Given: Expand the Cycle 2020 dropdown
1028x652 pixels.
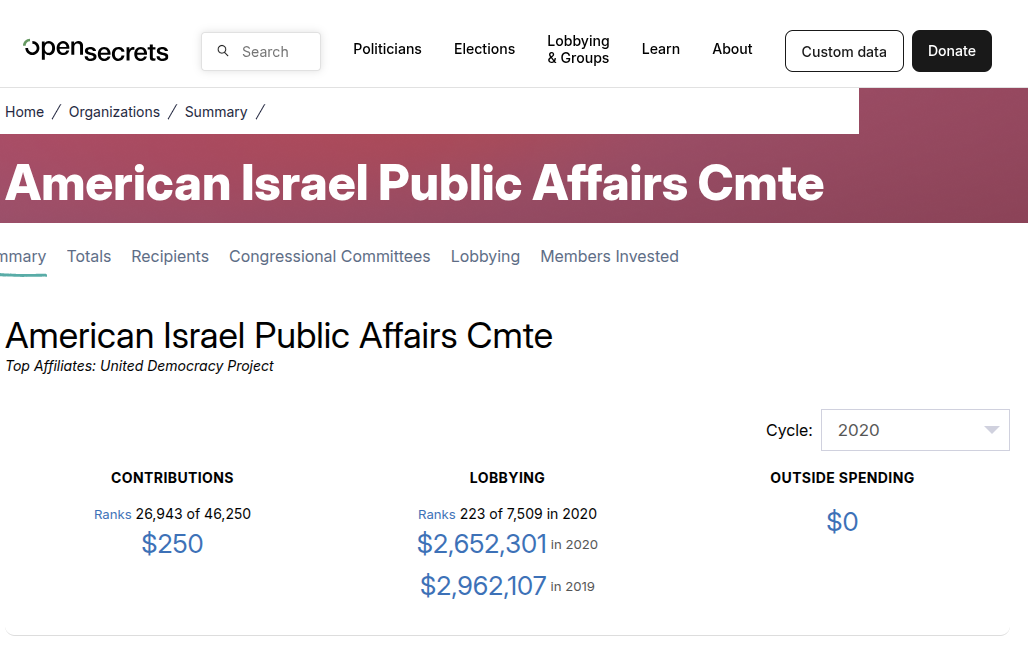Looking at the screenshot, I should pyautogui.click(x=915, y=430).
